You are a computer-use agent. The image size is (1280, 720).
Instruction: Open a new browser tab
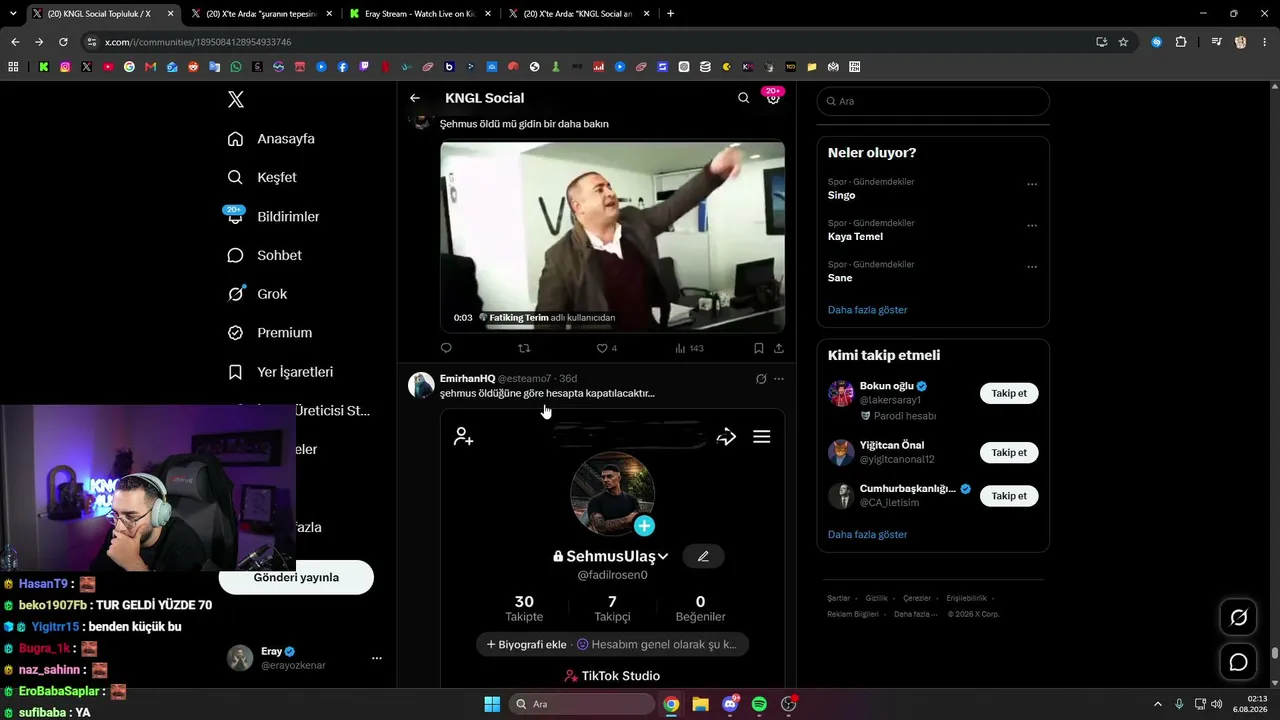pyautogui.click(x=670, y=14)
